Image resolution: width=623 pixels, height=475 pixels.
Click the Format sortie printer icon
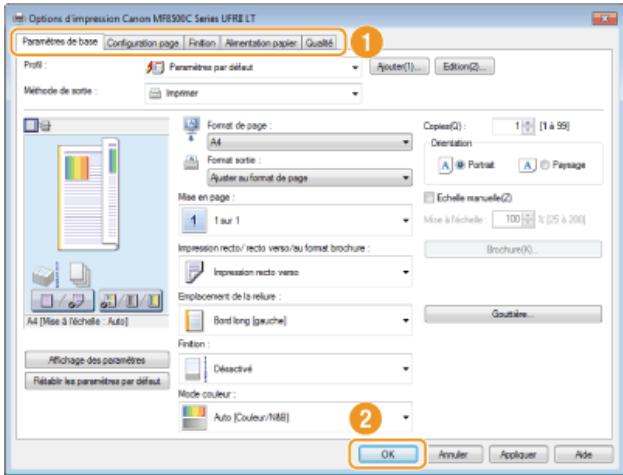191,163
